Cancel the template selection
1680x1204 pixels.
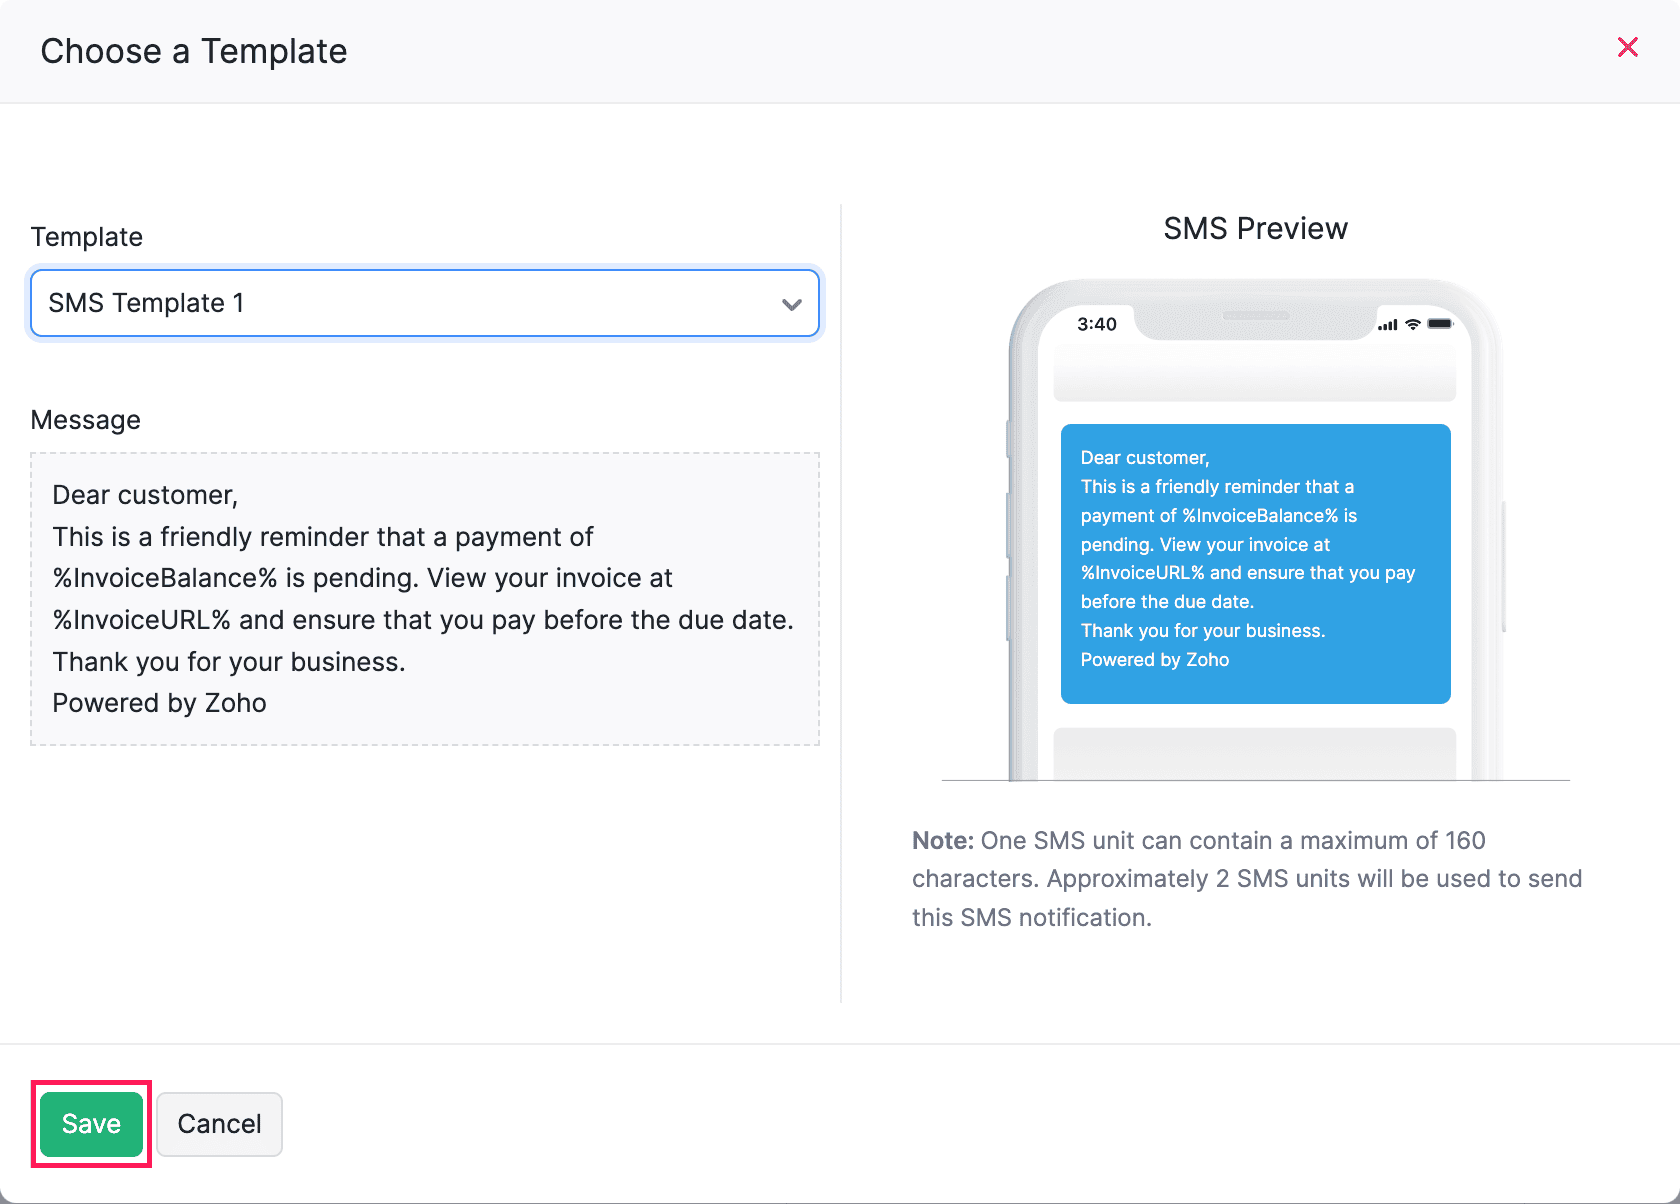coord(219,1124)
